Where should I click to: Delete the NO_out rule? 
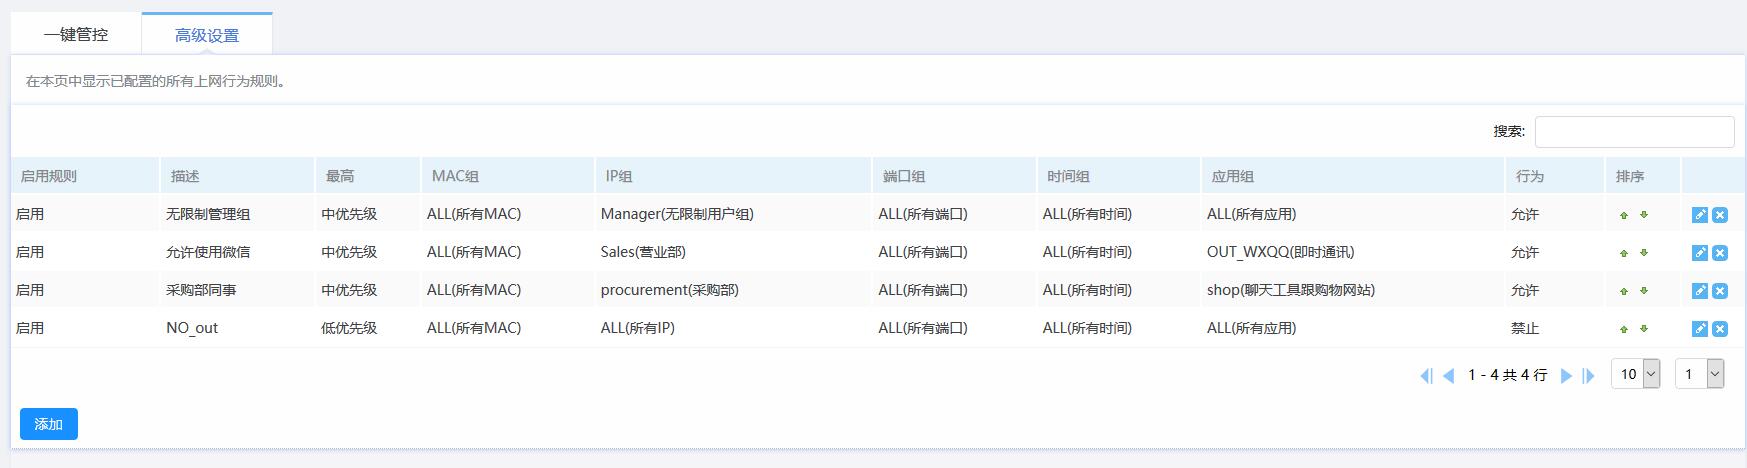1719,329
